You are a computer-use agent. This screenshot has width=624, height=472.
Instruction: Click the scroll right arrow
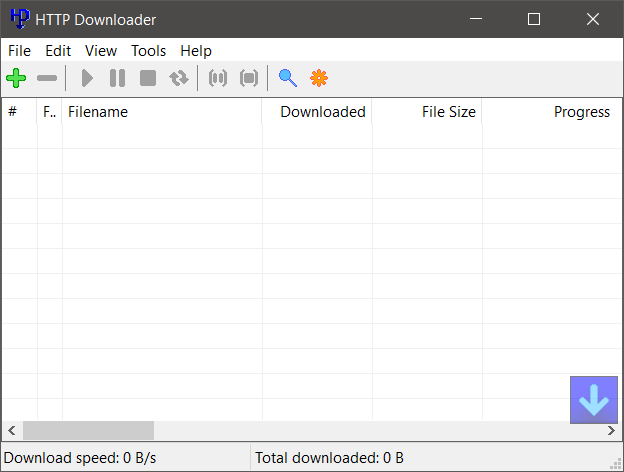612,431
